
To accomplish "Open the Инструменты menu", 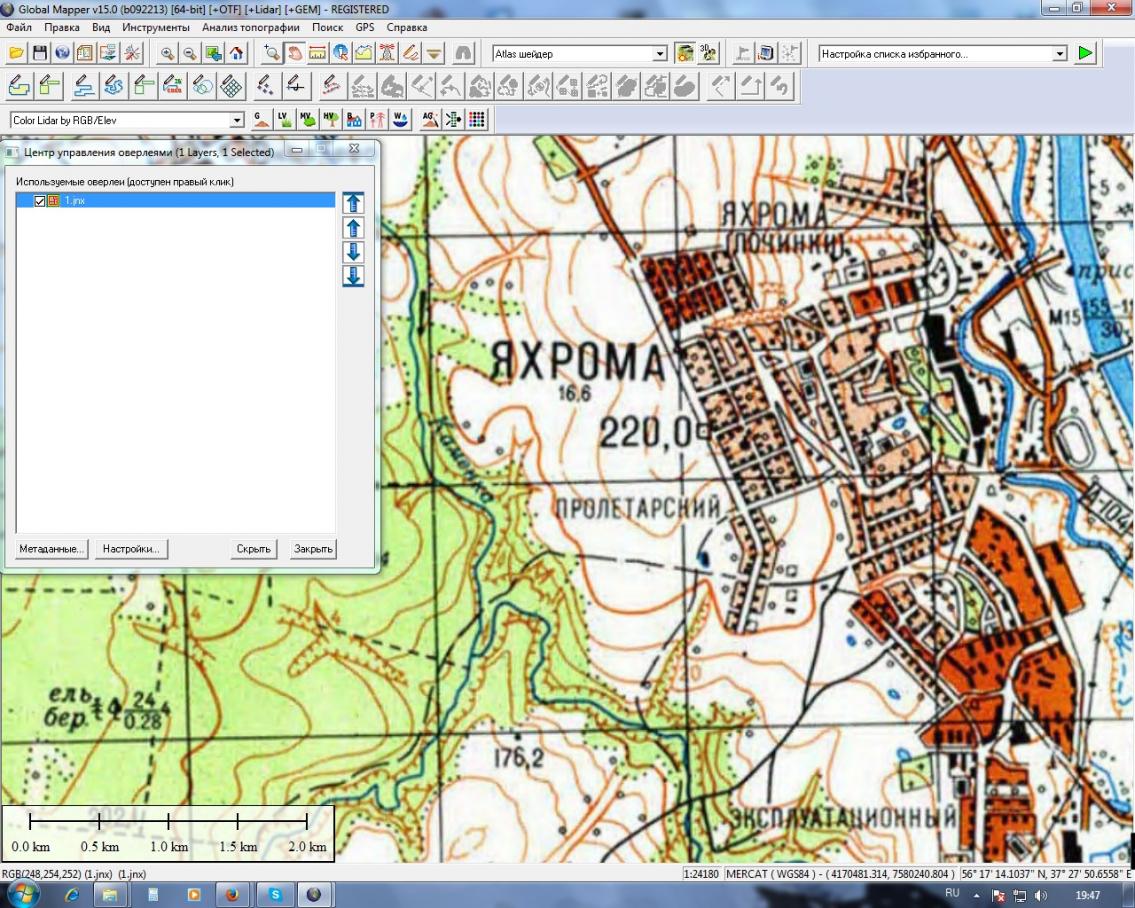I will (x=156, y=27).
